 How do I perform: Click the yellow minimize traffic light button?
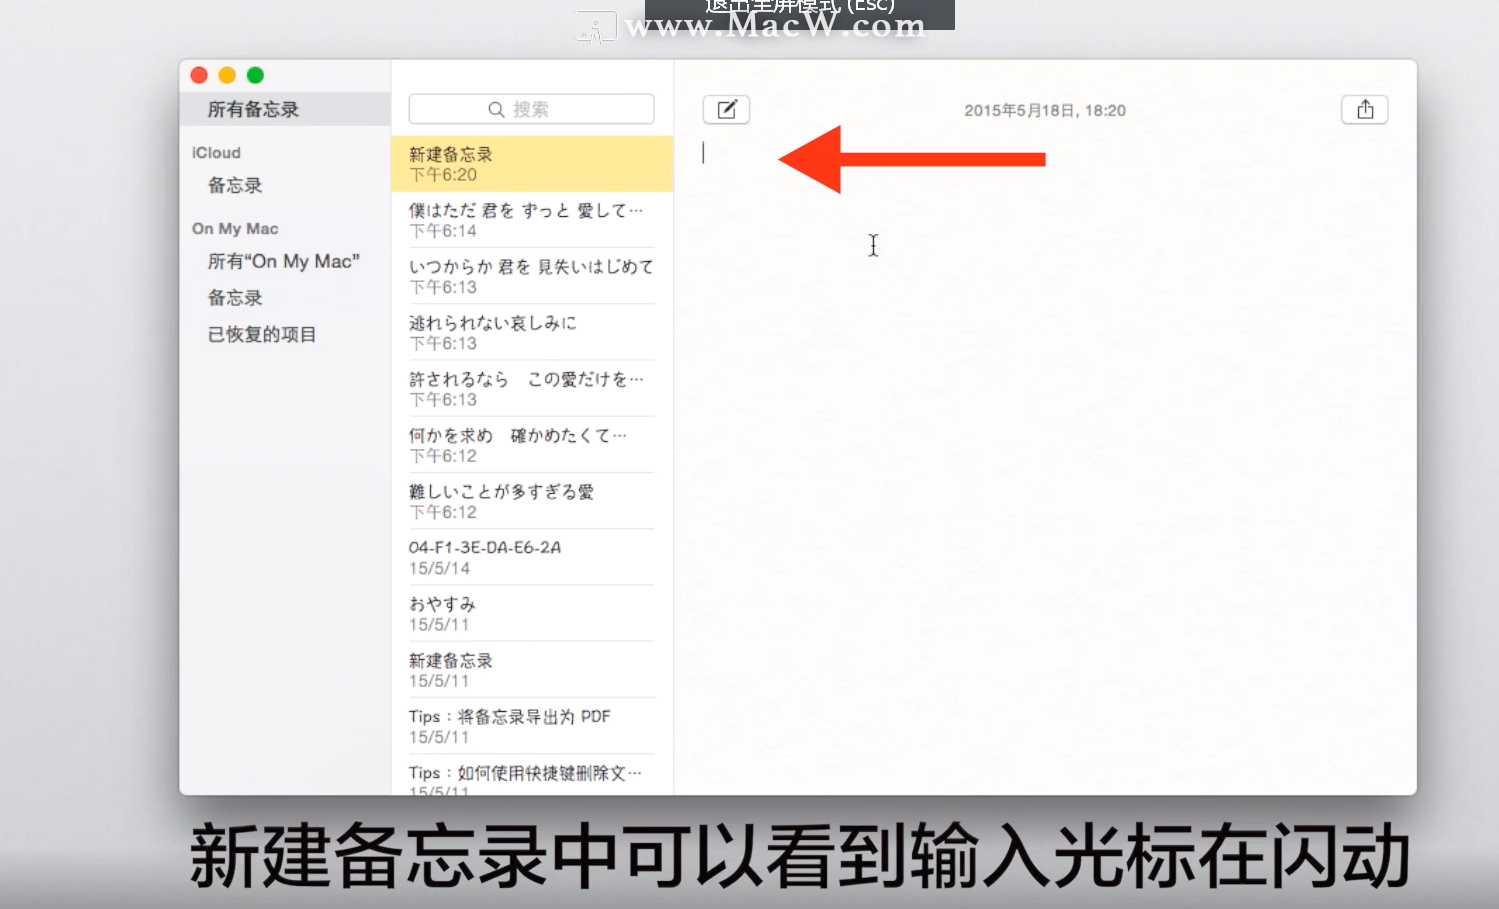click(227, 75)
